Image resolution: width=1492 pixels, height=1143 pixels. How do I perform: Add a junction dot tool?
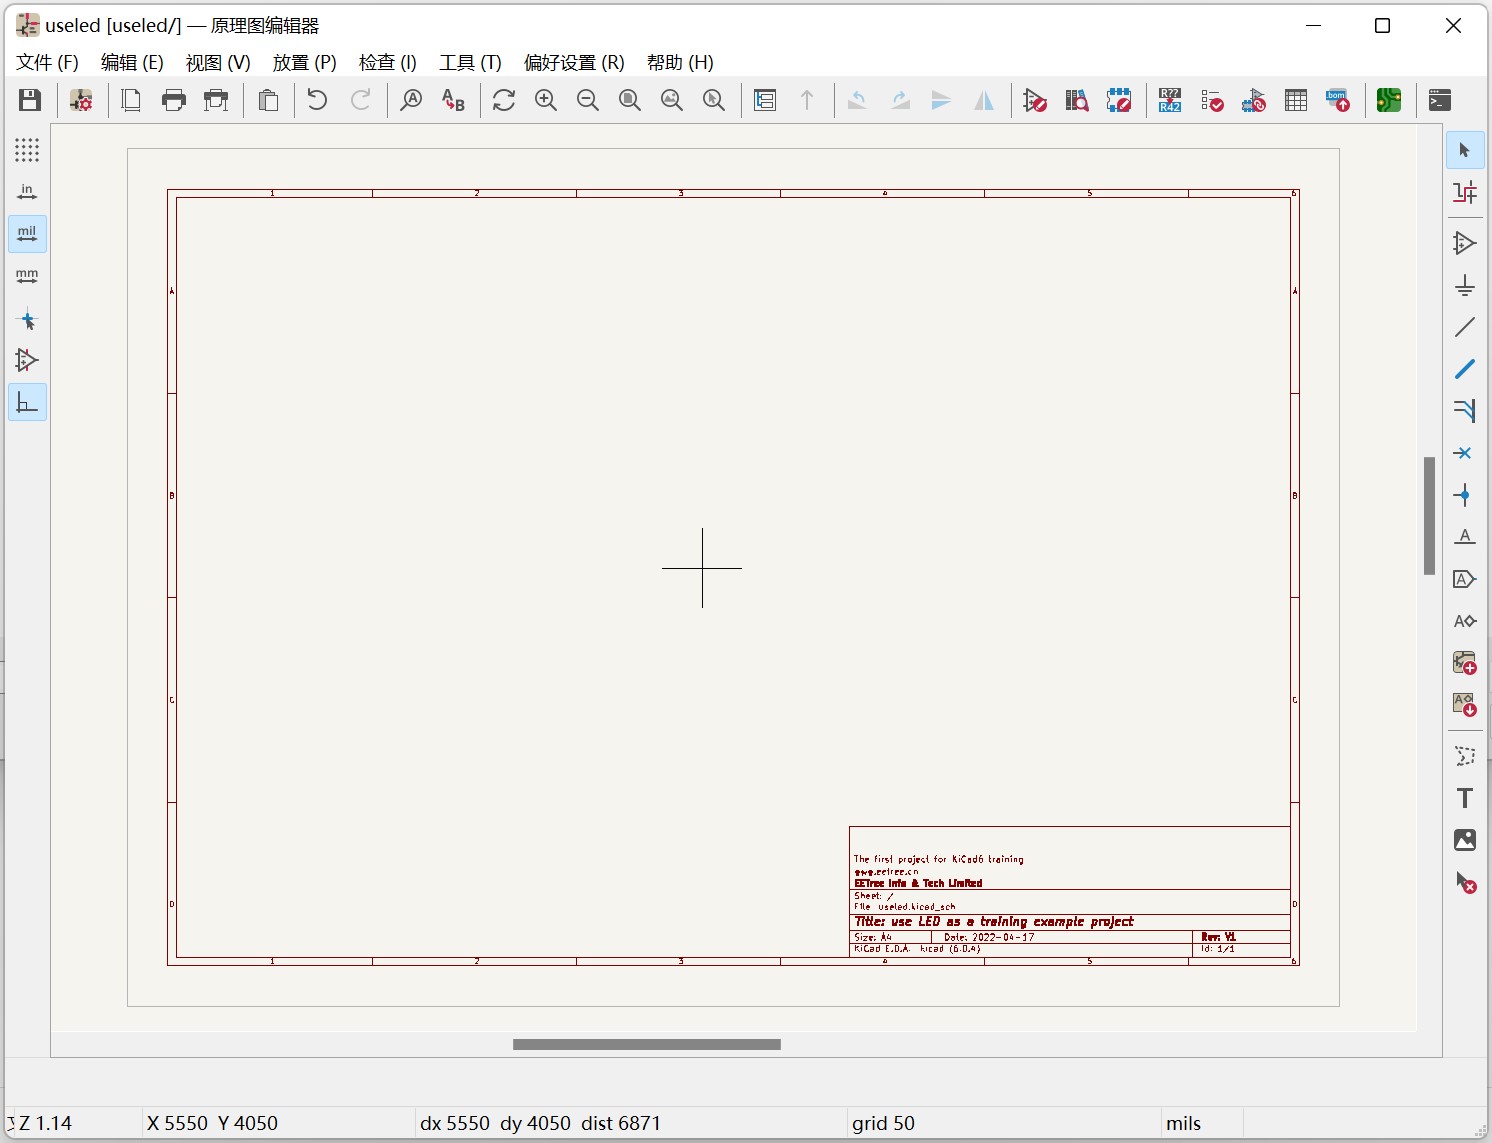point(1465,495)
